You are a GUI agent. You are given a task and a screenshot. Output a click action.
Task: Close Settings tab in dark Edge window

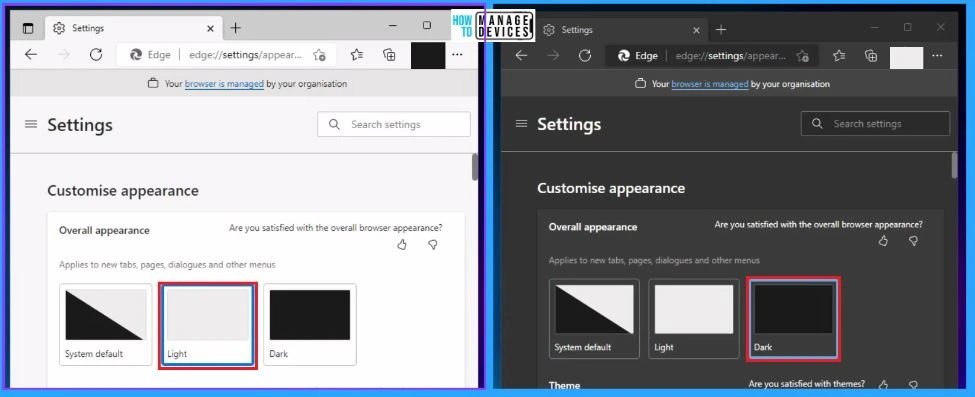pyautogui.click(x=696, y=29)
